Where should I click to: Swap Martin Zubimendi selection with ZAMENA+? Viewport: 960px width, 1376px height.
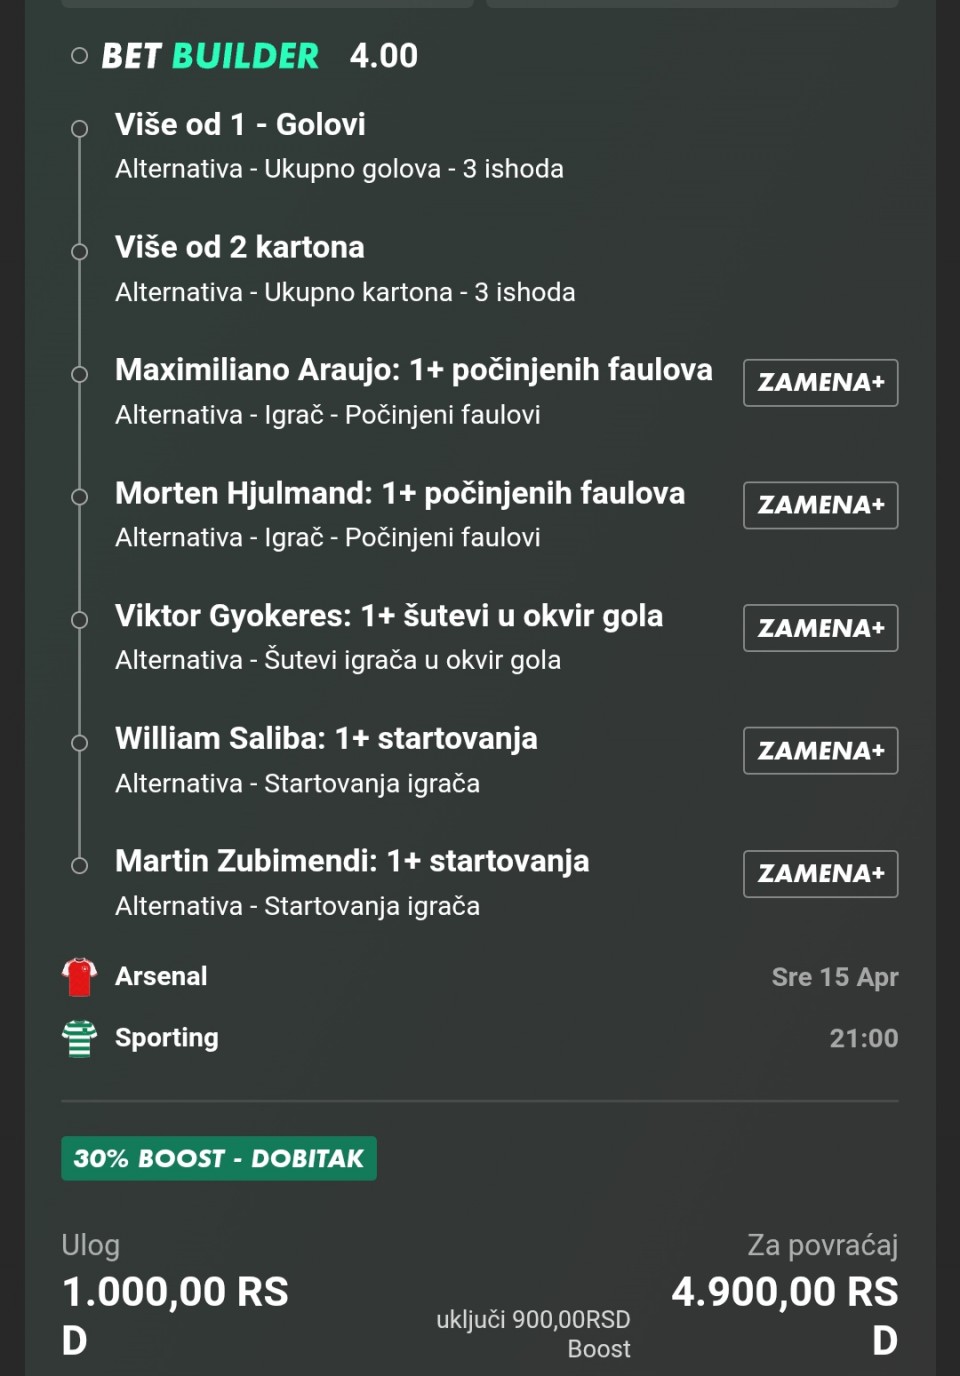820,874
